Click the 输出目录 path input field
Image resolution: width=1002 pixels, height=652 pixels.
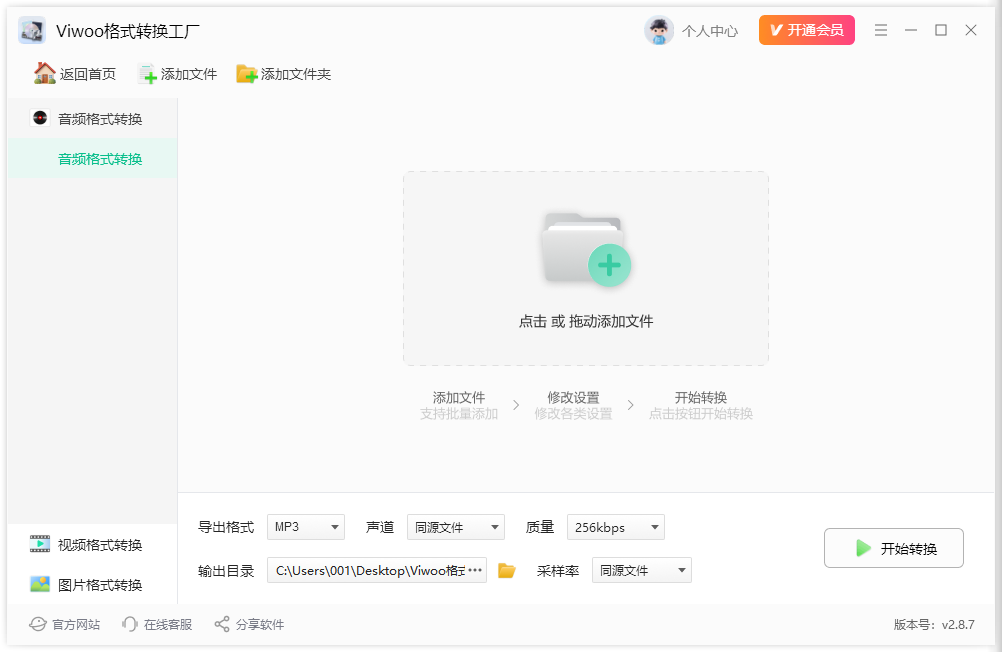point(370,570)
